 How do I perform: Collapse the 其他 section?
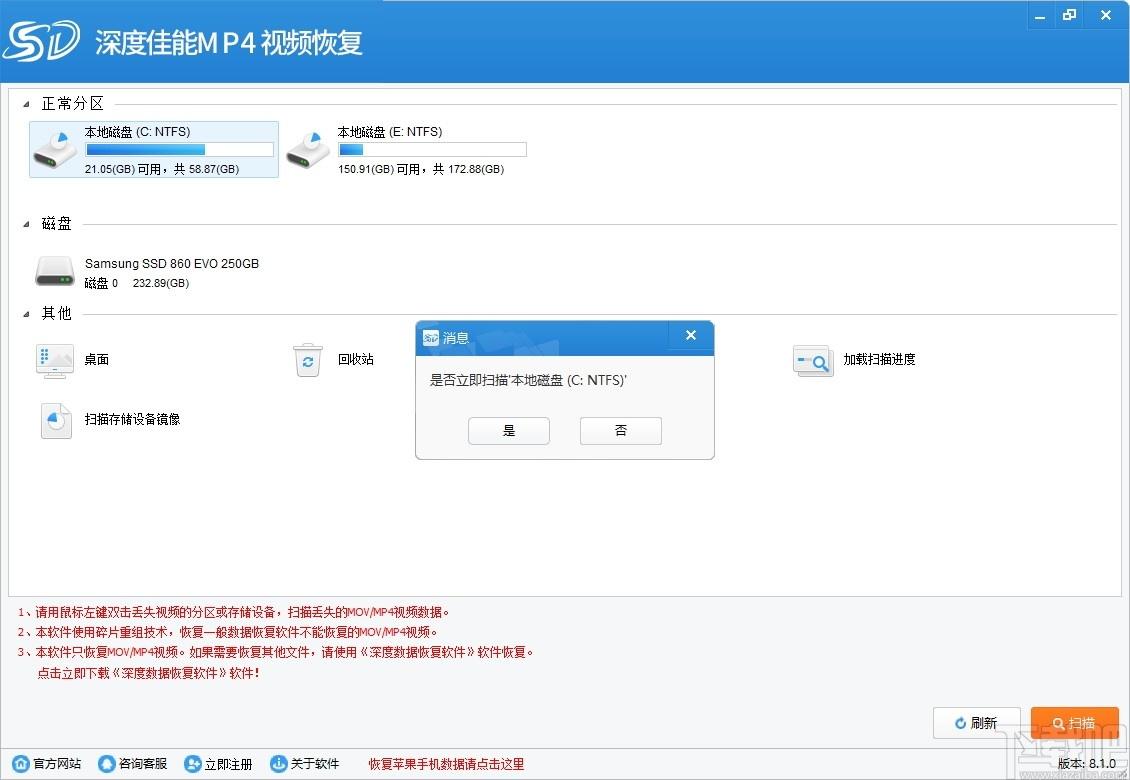[x=27, y=314]
